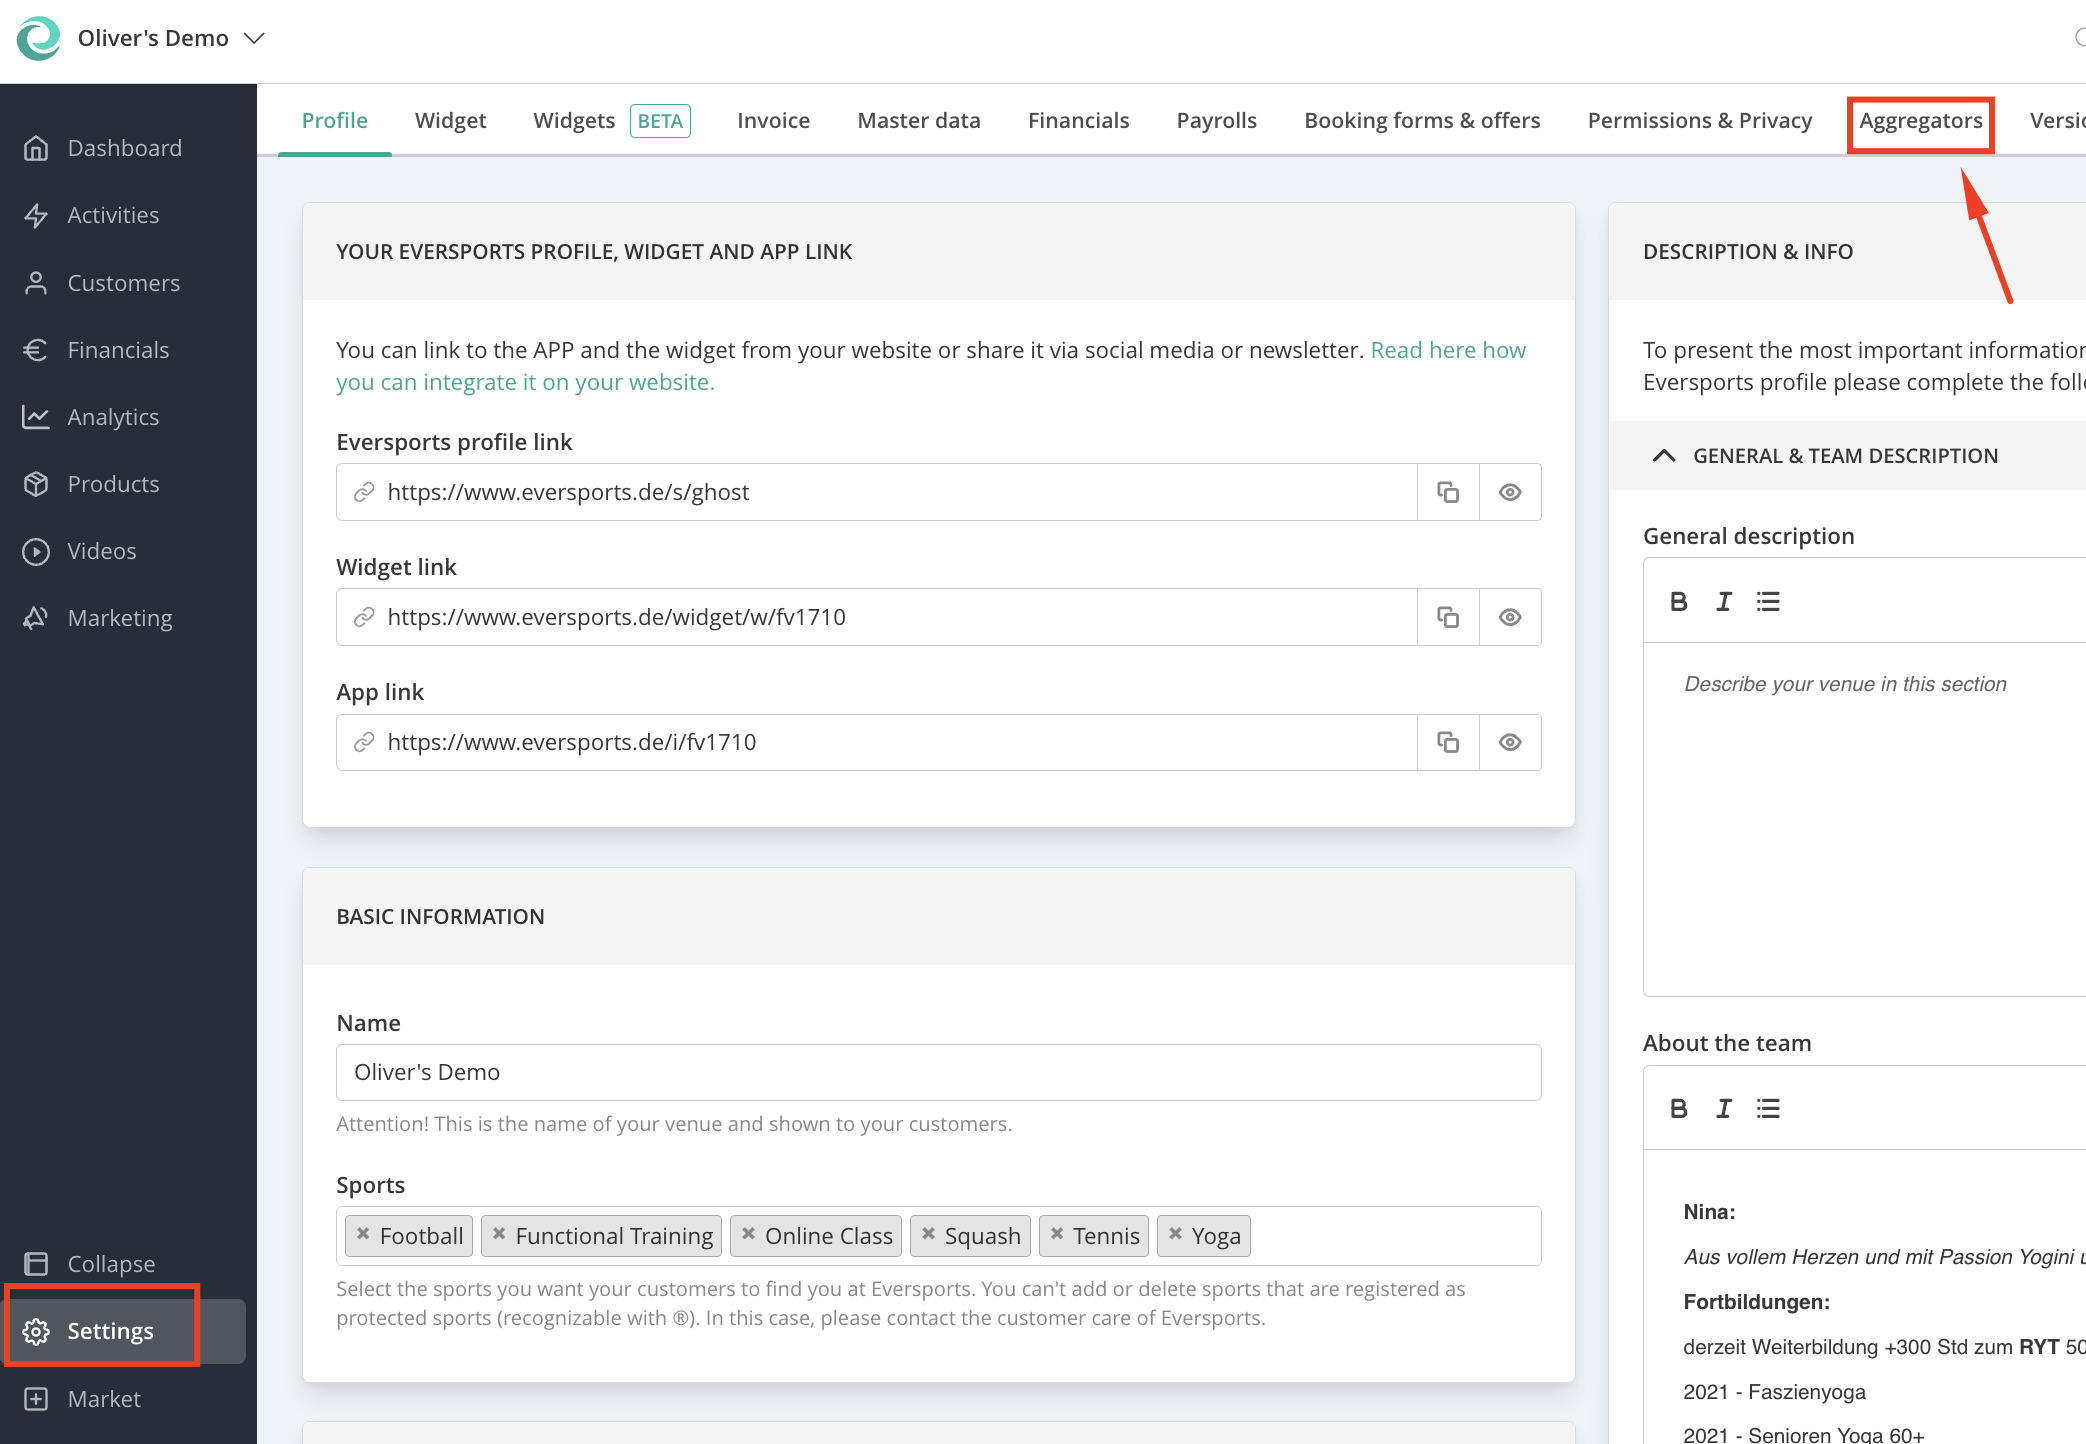Click the 'Read here how' integration link

click(1448, 350)
